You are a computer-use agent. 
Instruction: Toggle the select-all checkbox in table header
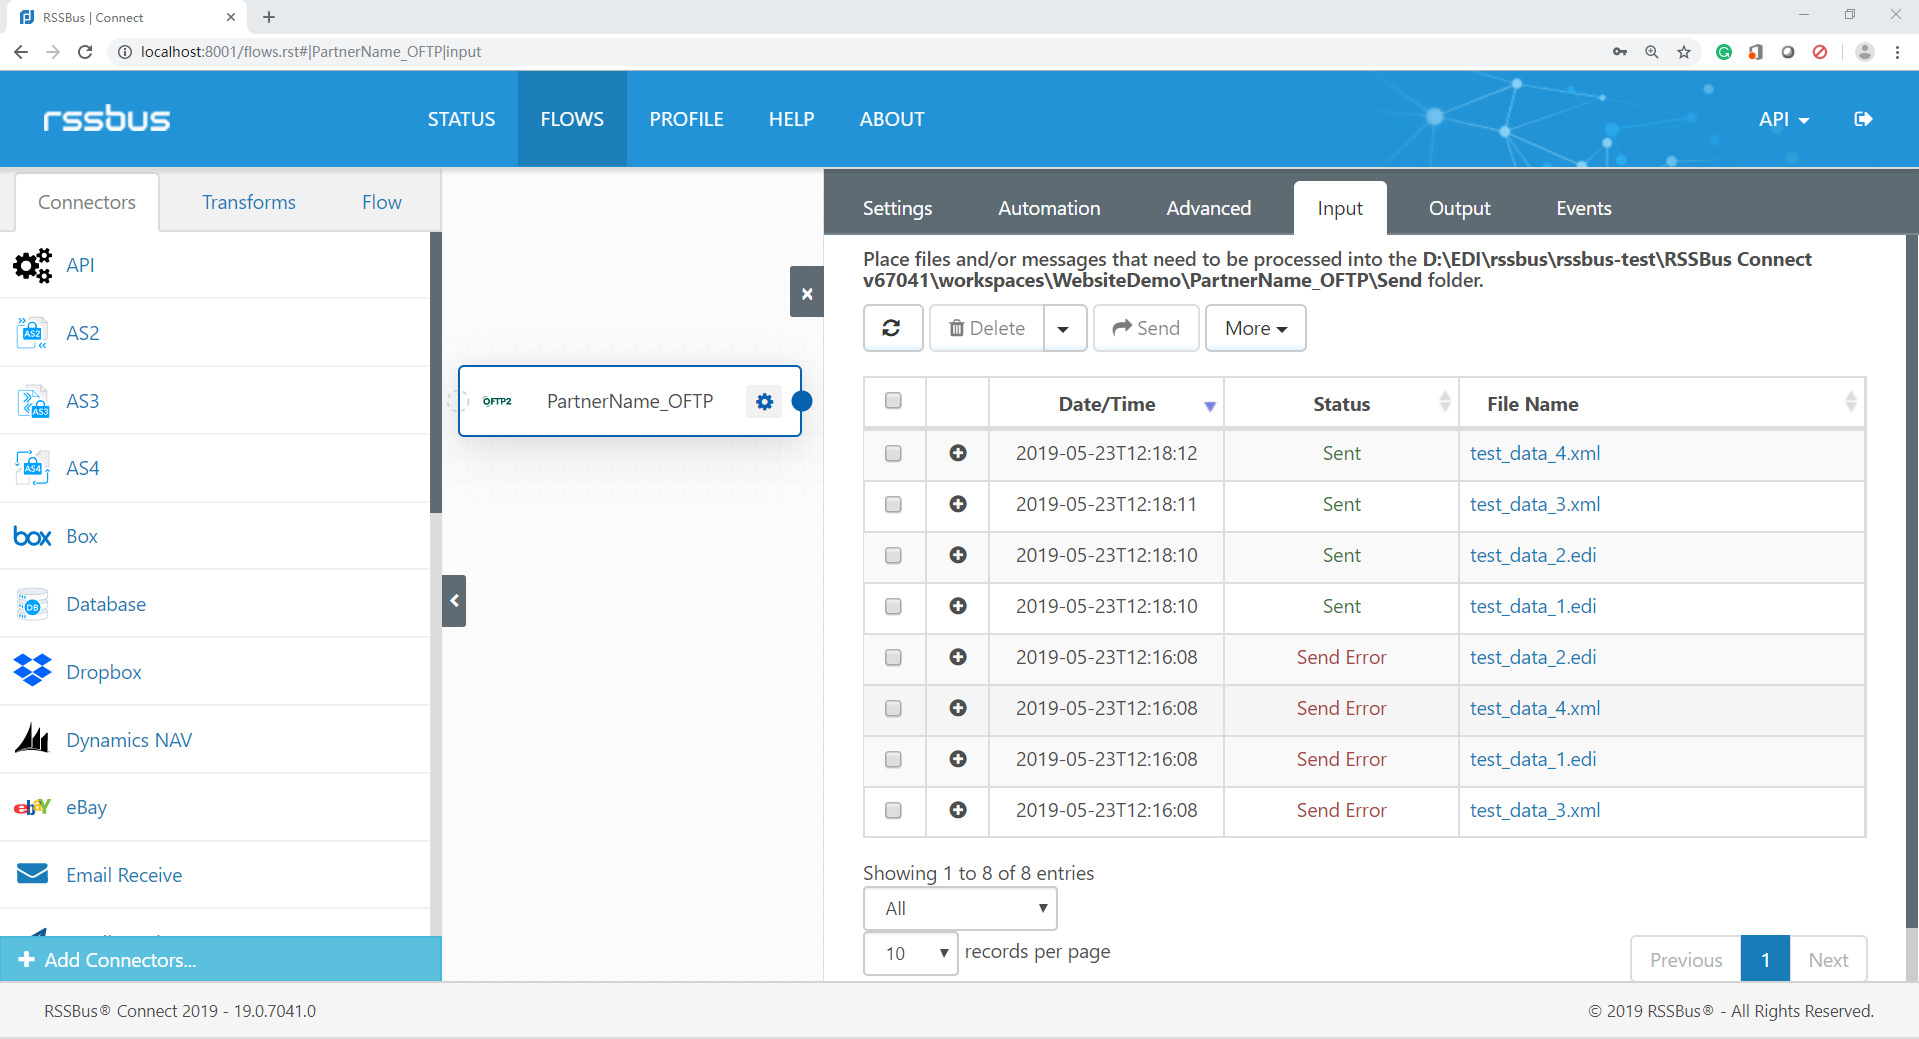[x=893, y=401]
